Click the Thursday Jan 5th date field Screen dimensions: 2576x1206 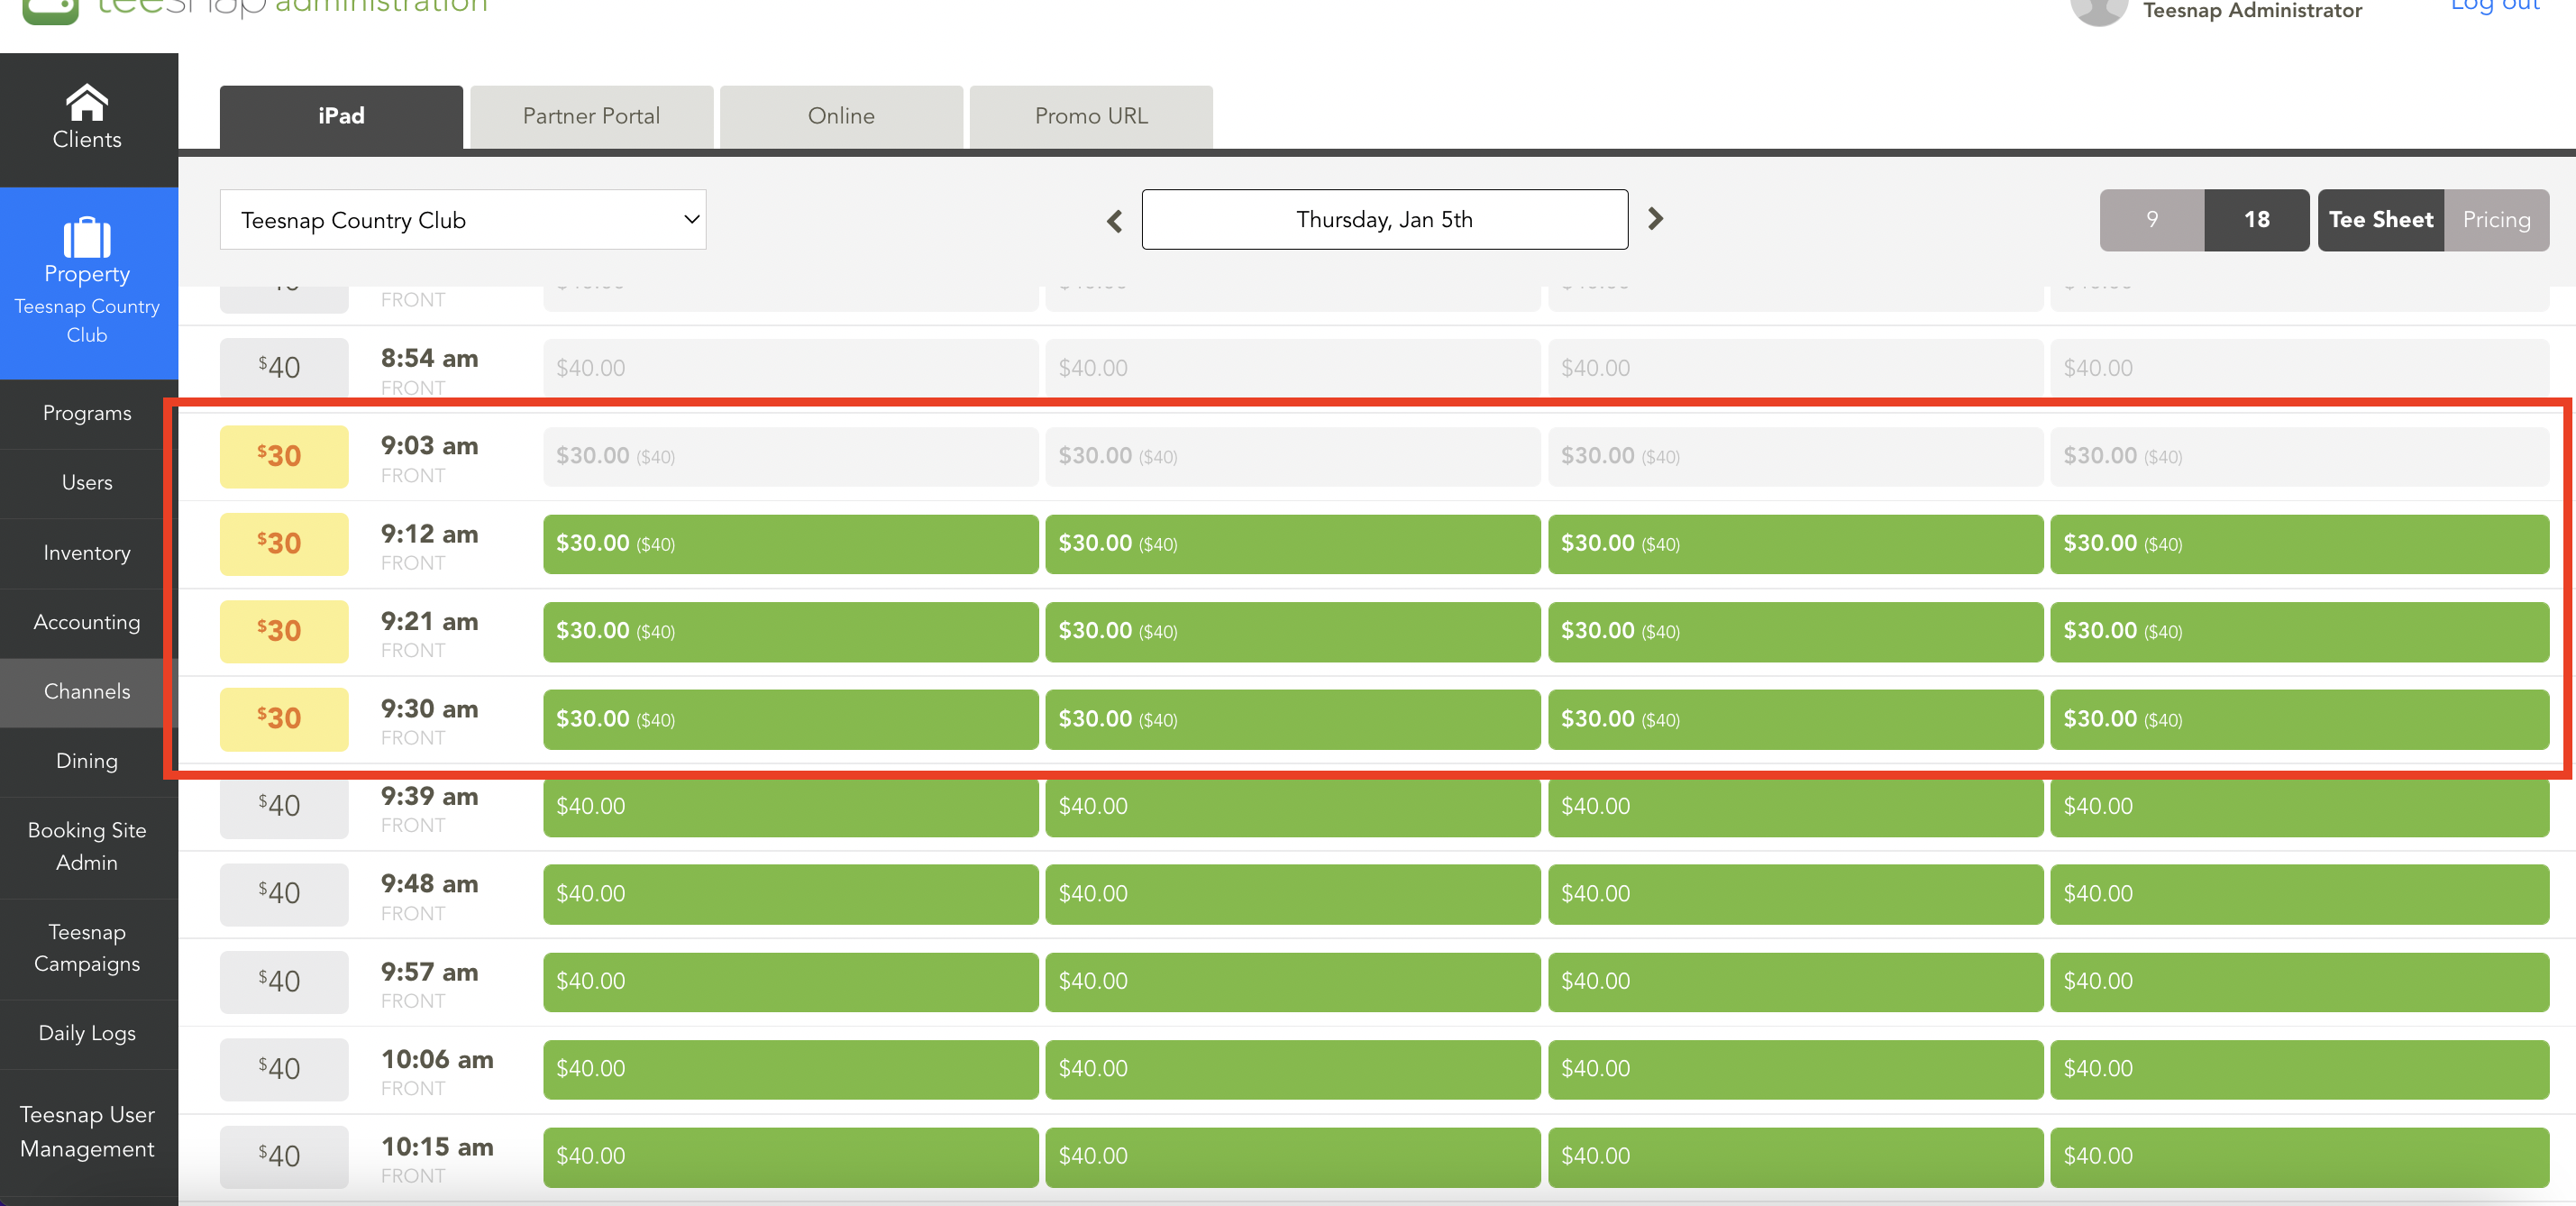[1382, 218]
